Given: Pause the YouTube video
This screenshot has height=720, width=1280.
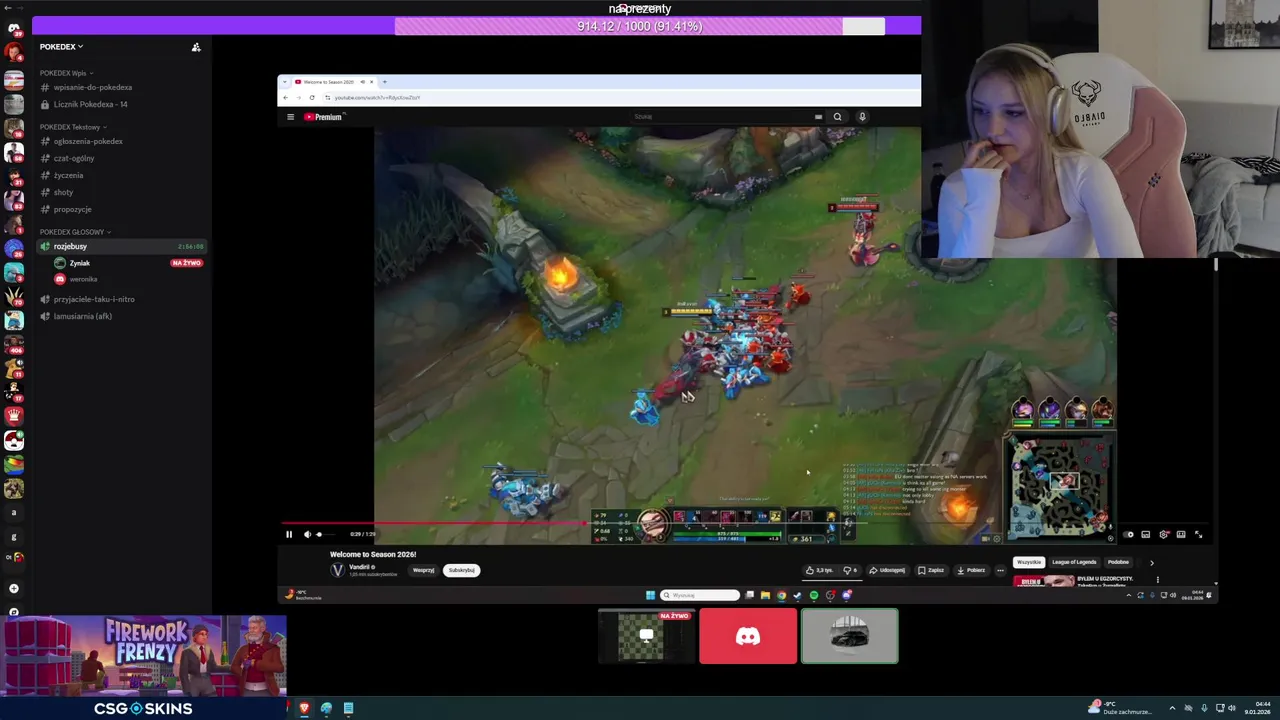Looking at the screenshot, I should pos(289,534).
